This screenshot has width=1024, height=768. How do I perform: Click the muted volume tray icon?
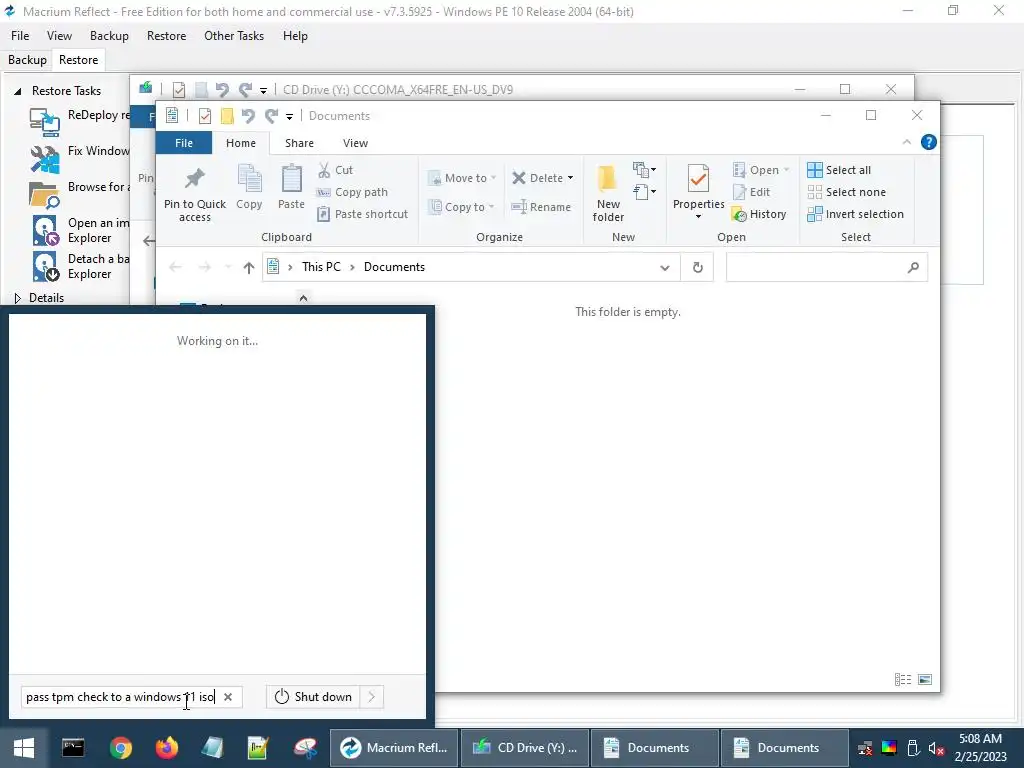[936, 748]
